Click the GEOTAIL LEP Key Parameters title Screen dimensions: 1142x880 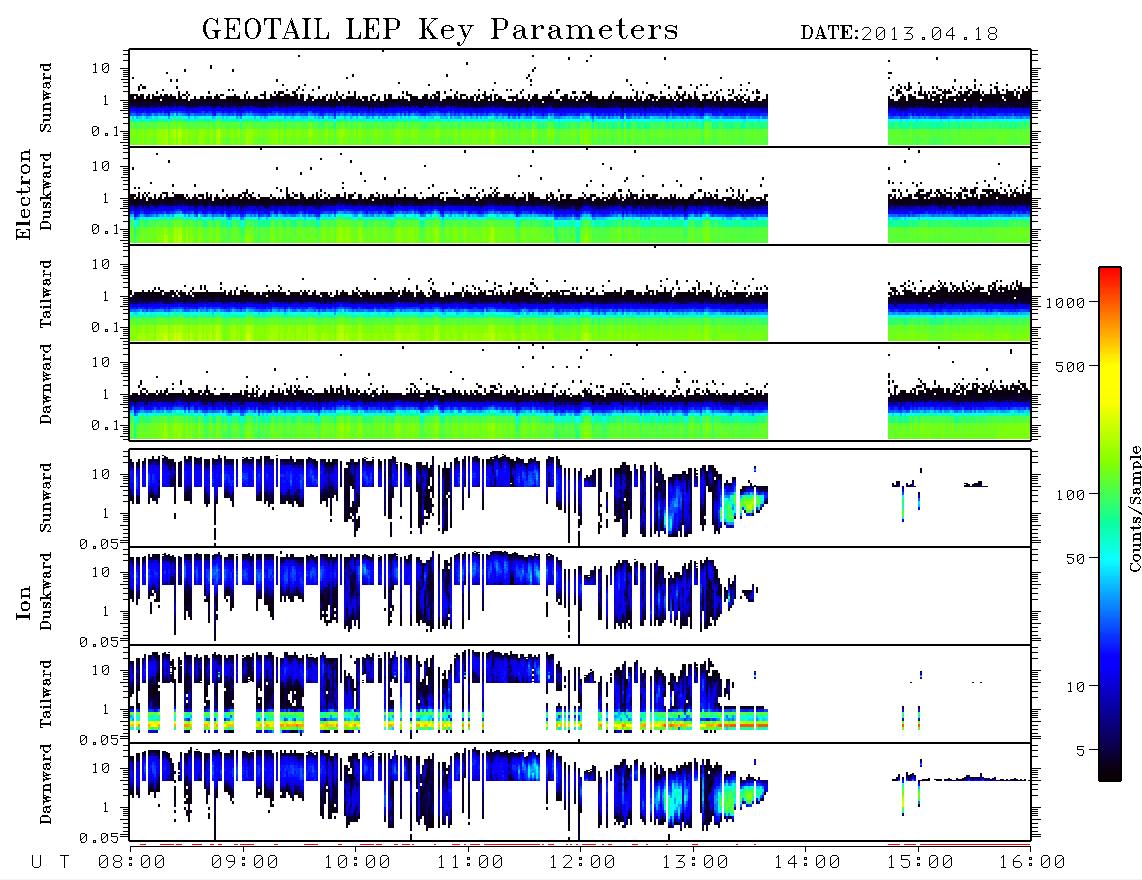tap(440, 31)
